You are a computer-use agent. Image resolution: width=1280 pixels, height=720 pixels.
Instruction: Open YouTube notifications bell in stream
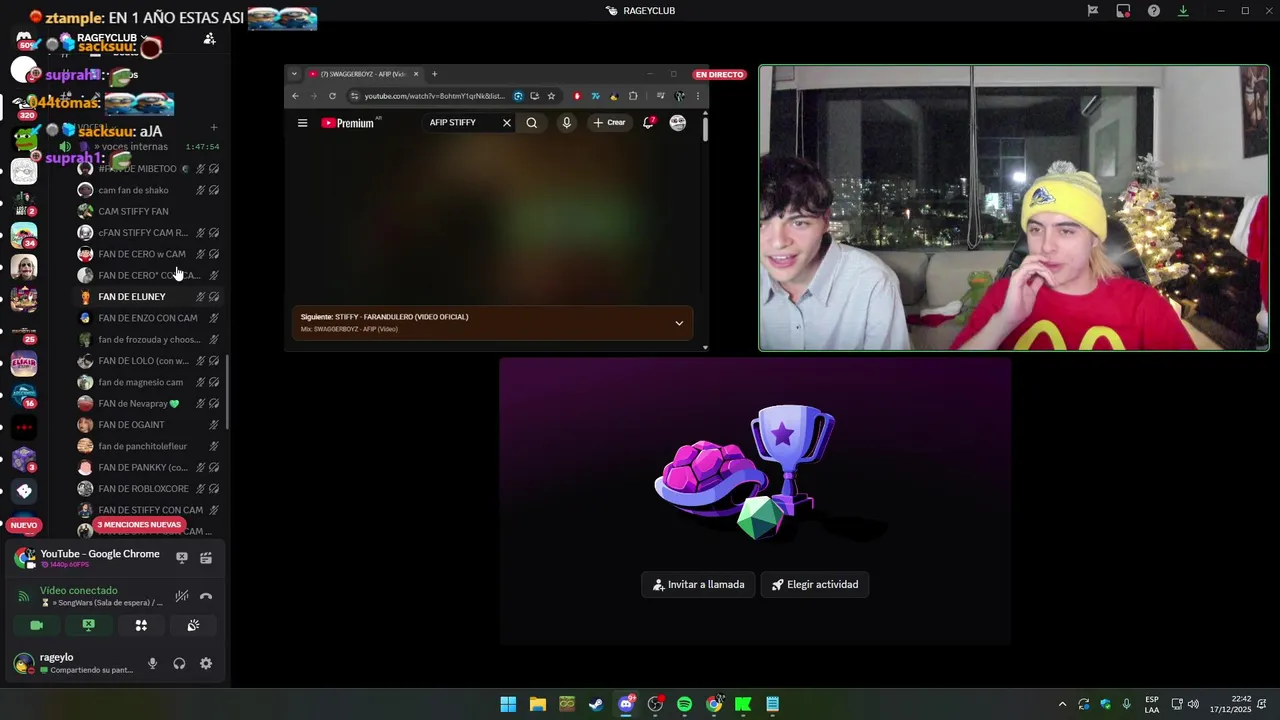(648, 123)
